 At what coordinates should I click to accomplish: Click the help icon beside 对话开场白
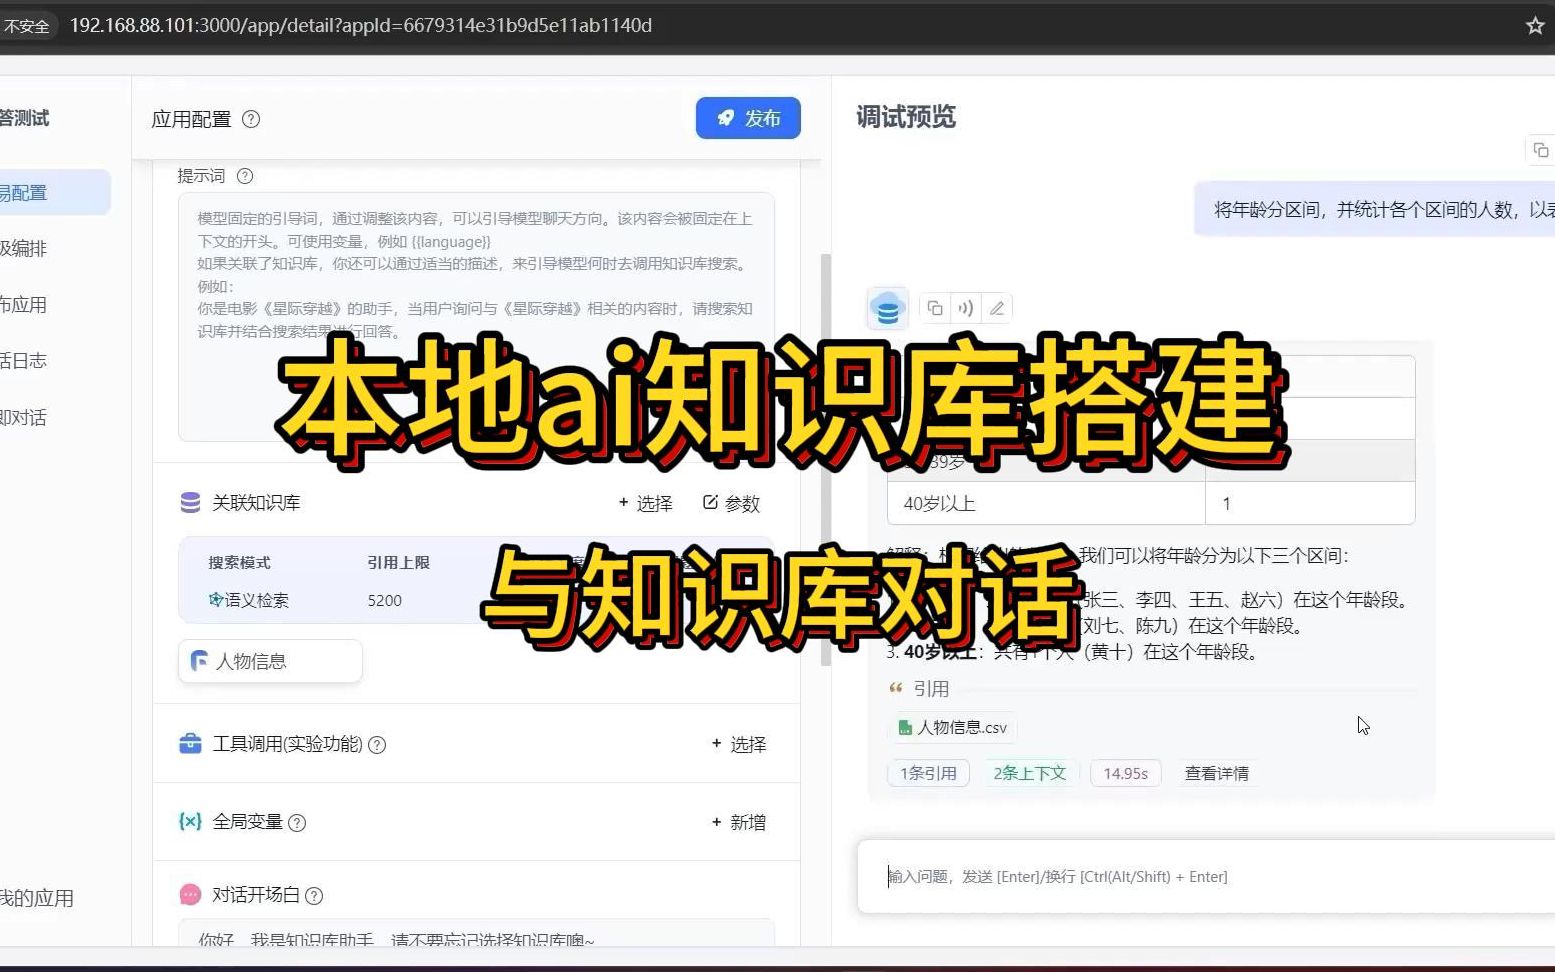314,896
